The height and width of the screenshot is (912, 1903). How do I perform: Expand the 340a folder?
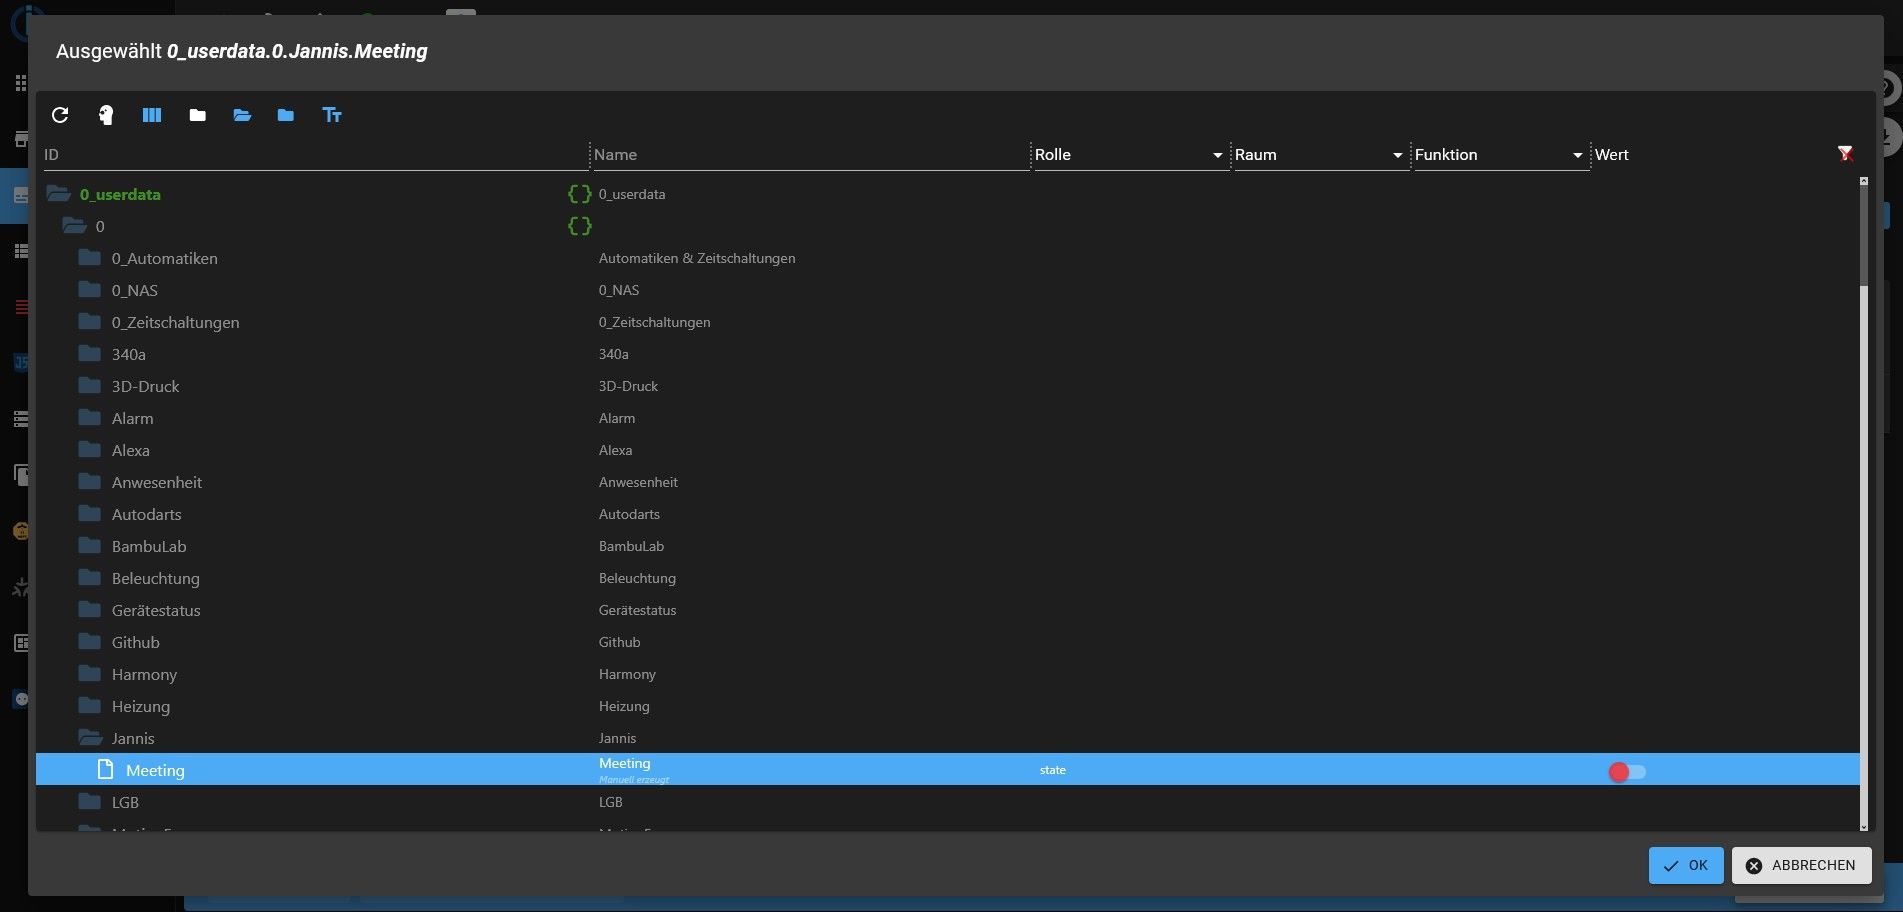tap(90, 354)
